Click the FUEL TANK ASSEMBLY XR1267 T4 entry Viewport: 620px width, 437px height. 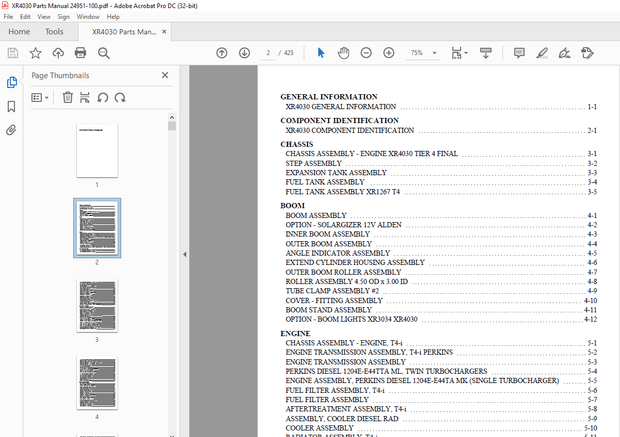(342, 192)
